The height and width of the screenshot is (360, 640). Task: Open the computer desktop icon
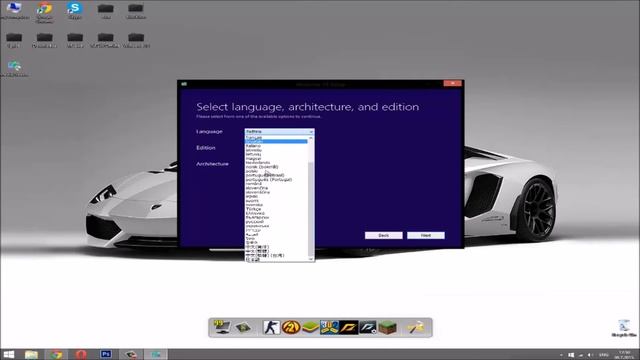[x=14, y=11]
